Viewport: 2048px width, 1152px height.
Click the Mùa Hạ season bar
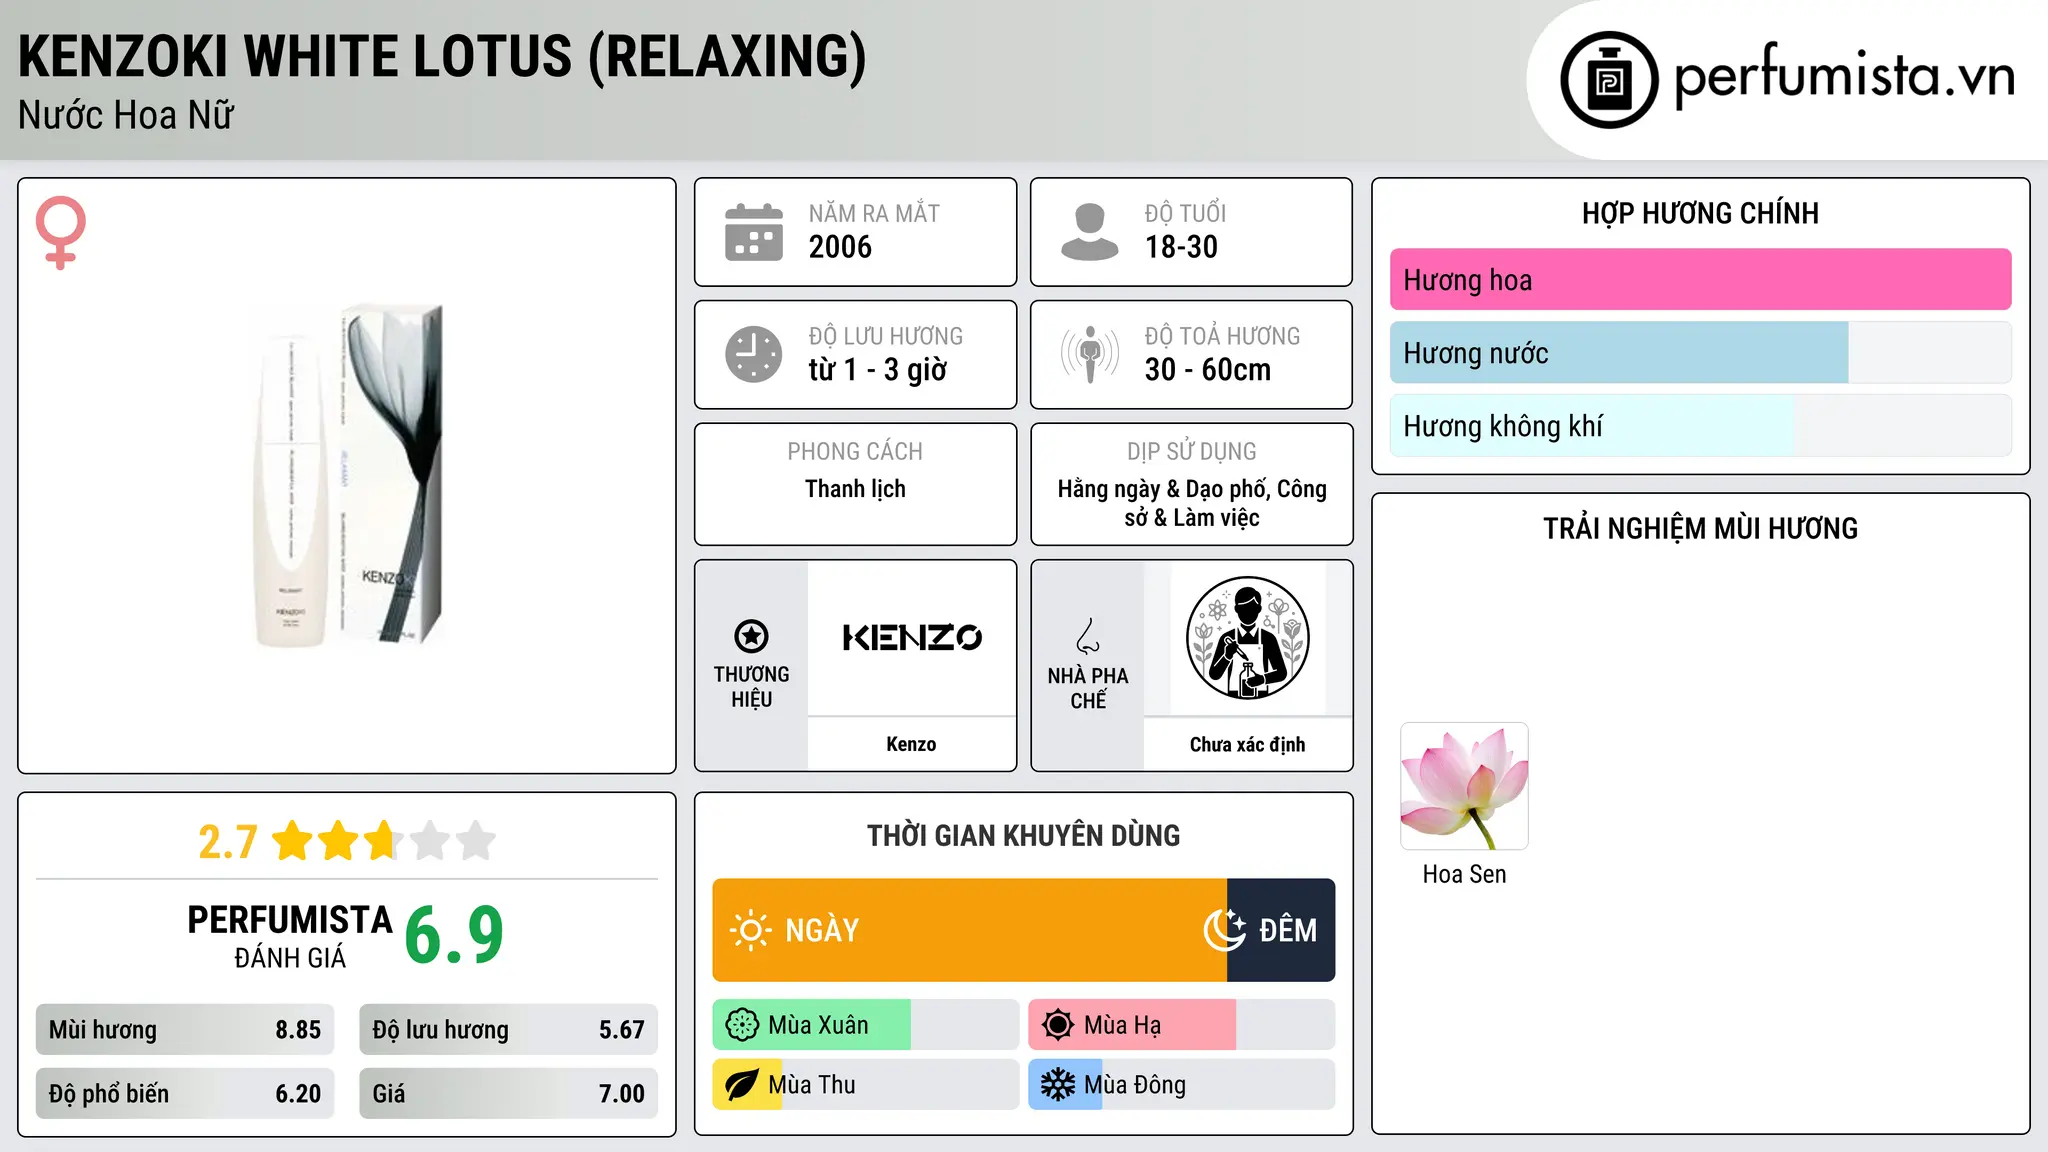(x=1181, y=1025)
